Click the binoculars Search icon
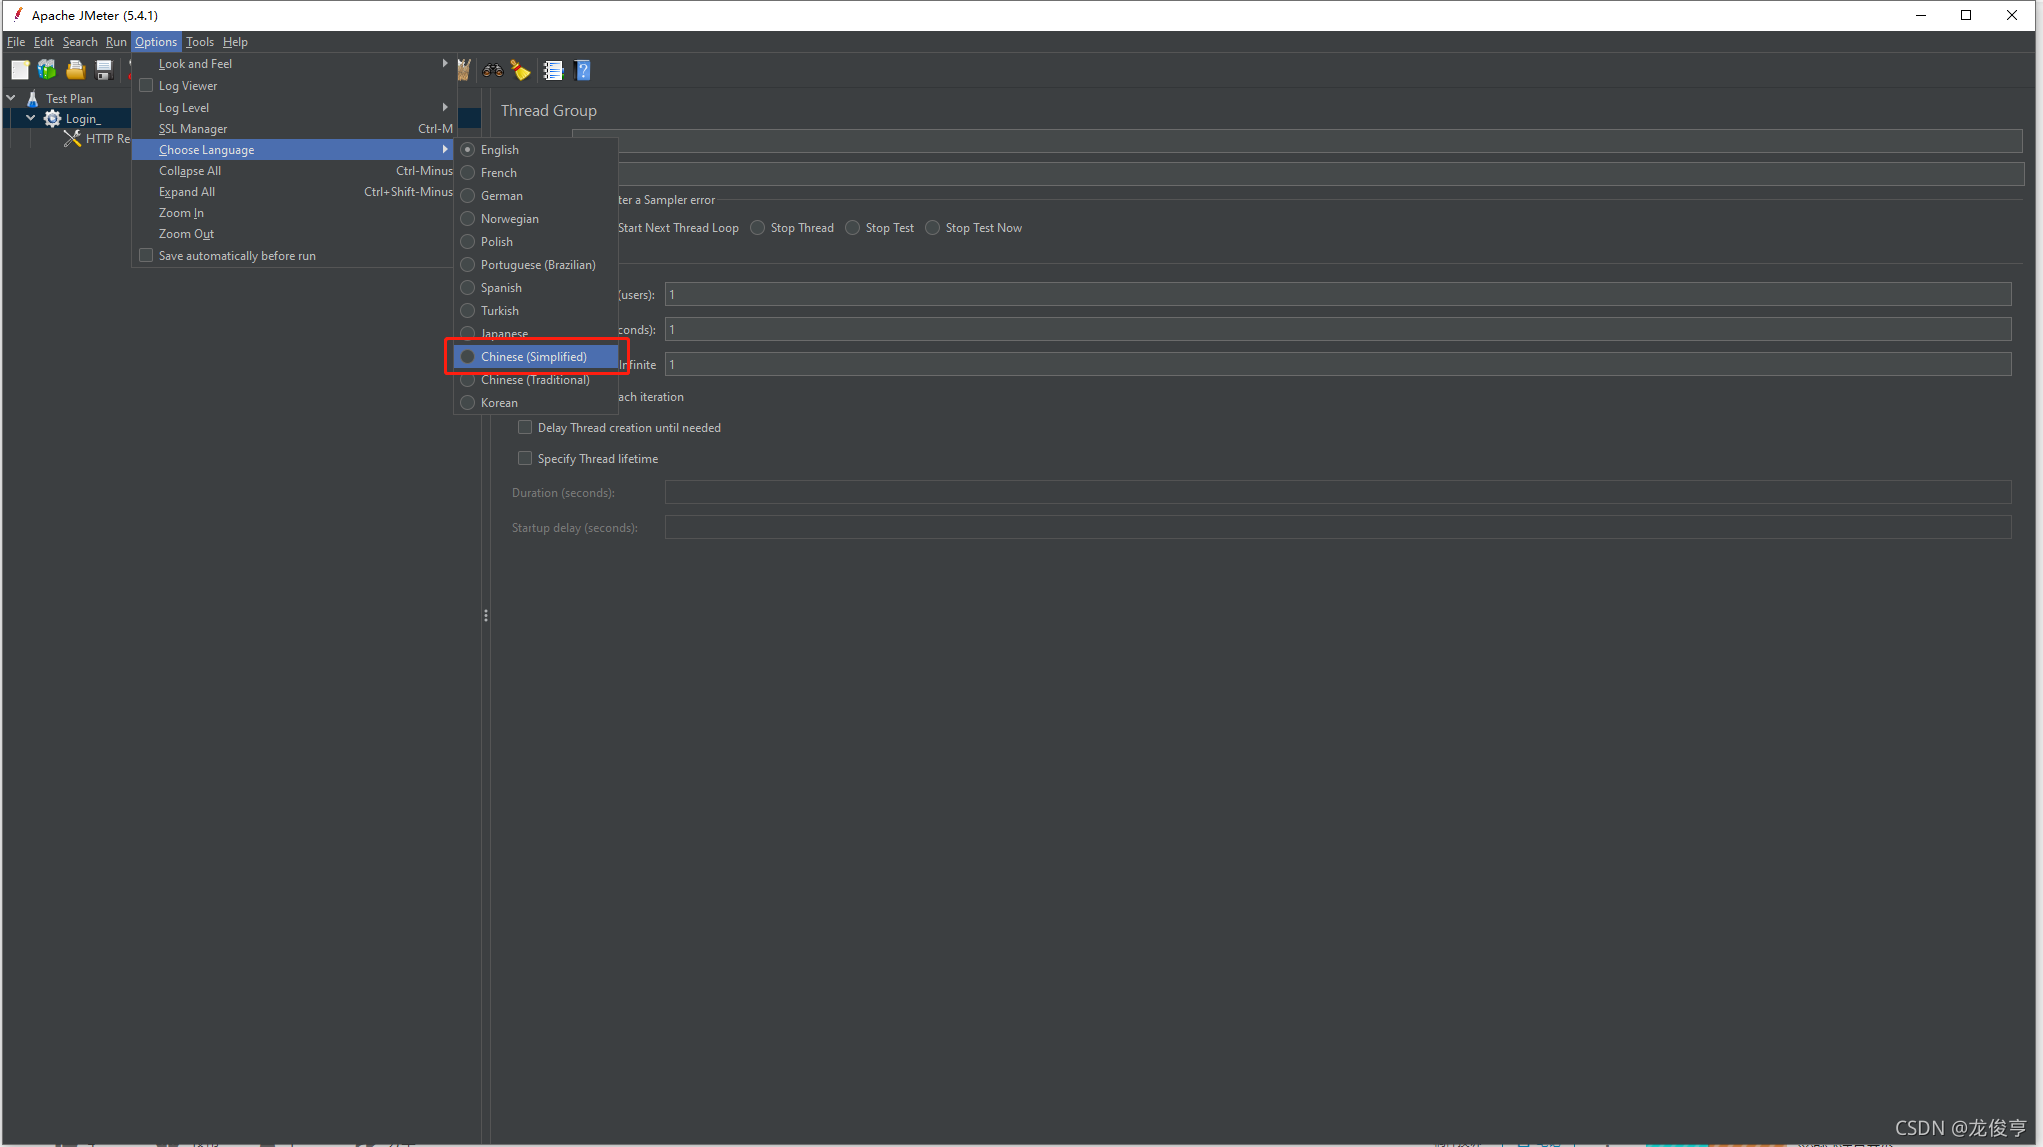This screenshot has width=2043, height=1147. 492,70
